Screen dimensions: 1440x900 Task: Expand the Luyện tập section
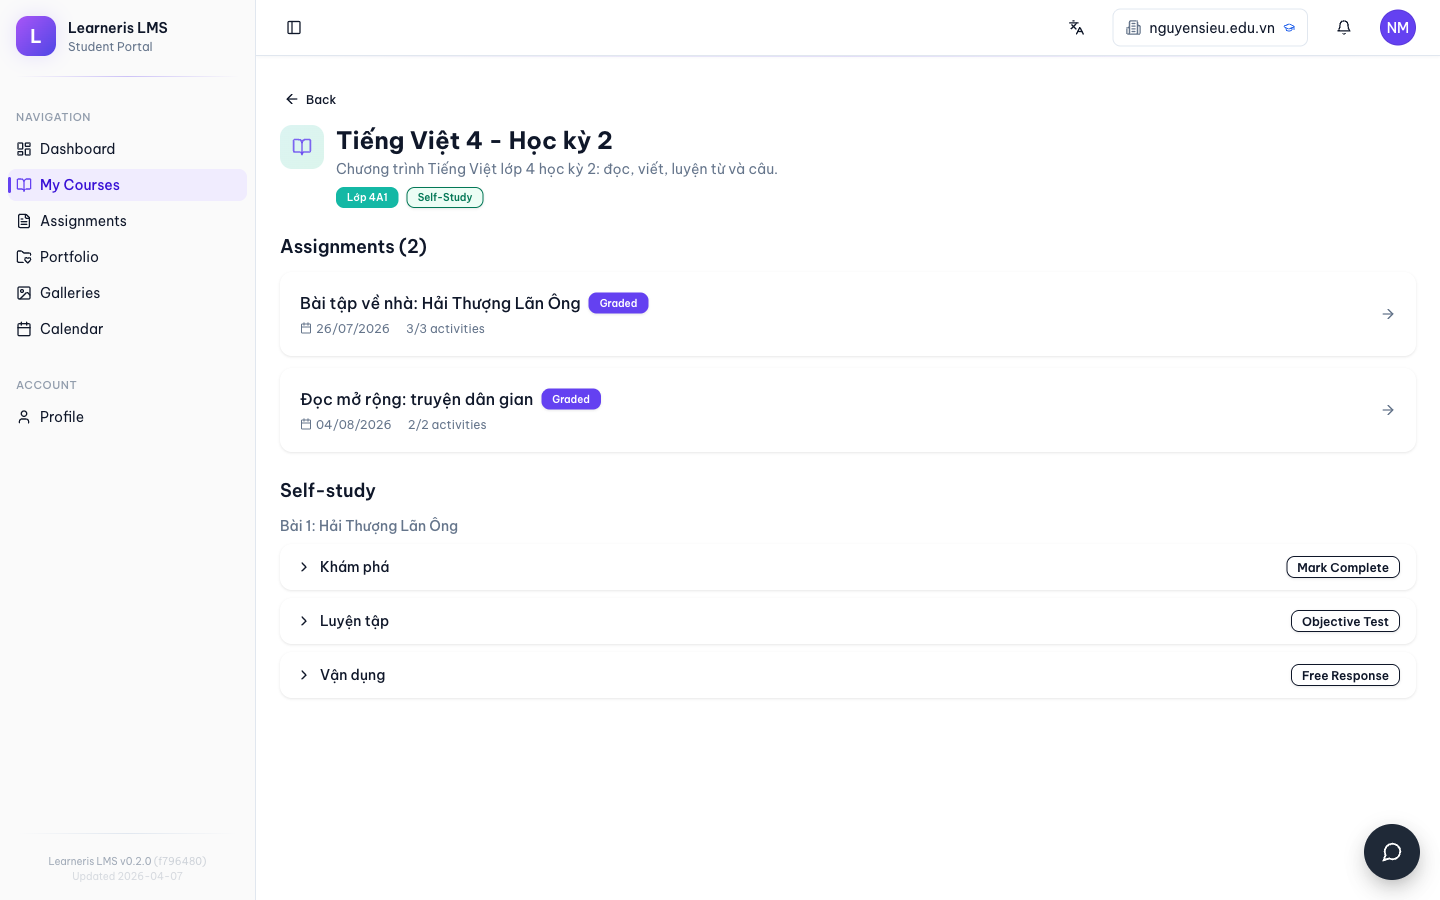click(x=304, y=621)
